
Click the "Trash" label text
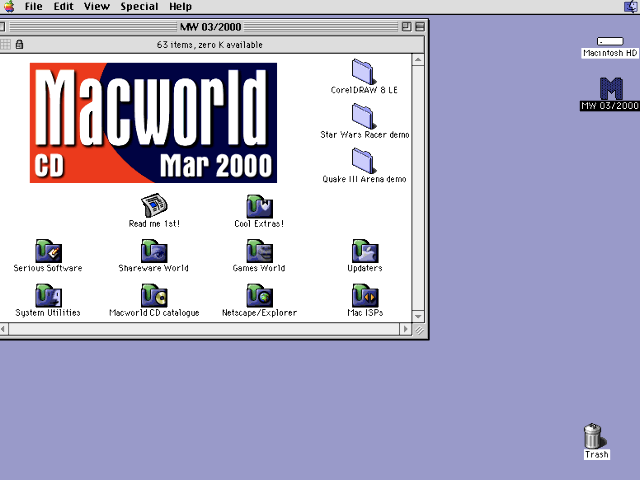tap(596, 455)
